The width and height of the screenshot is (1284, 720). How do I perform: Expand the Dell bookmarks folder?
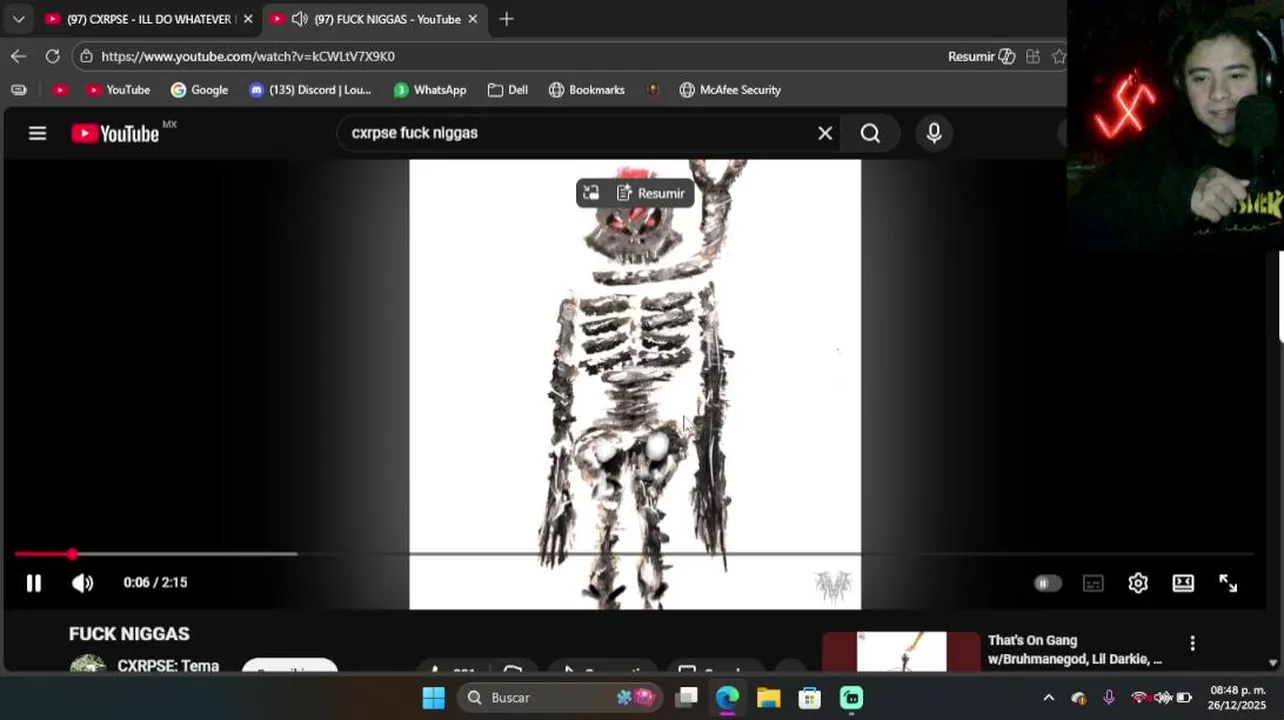pos(507,90)
